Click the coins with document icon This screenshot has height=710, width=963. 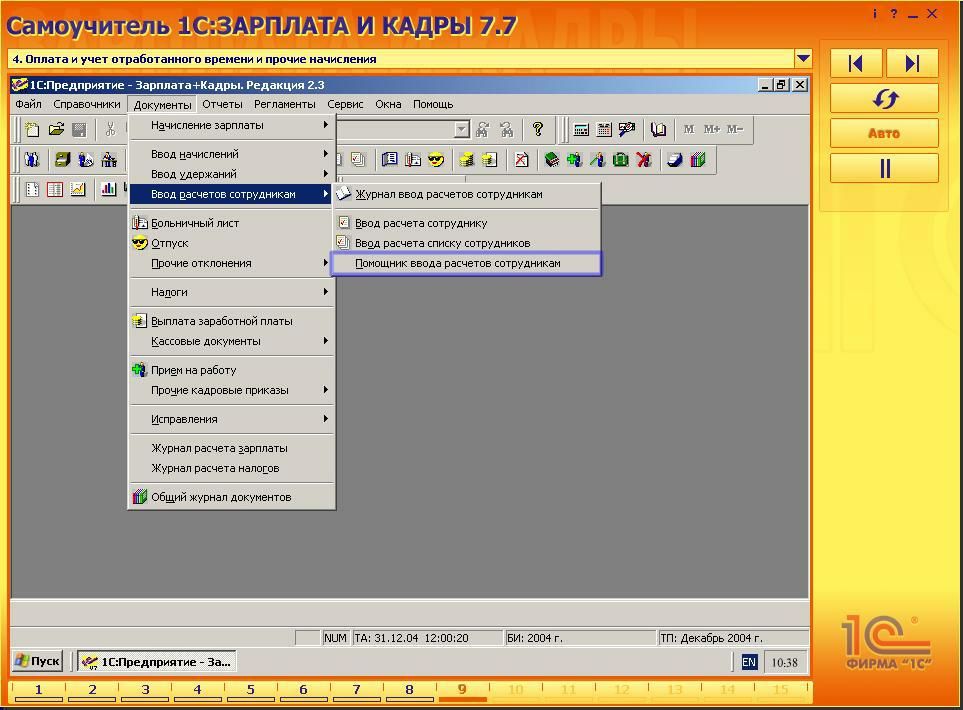pos(489,160)
